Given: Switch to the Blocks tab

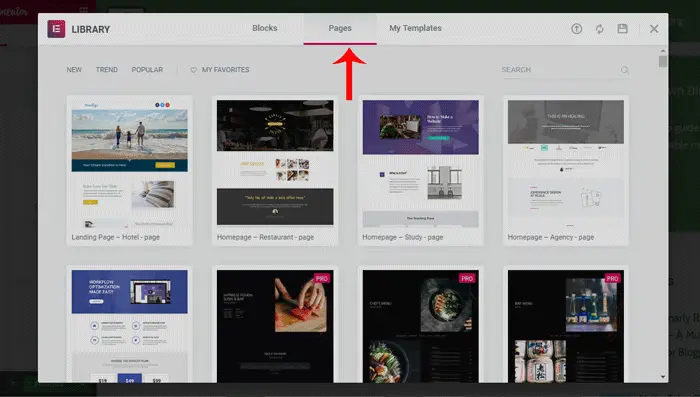Looking at the screenshot, I should pos(265,28).
